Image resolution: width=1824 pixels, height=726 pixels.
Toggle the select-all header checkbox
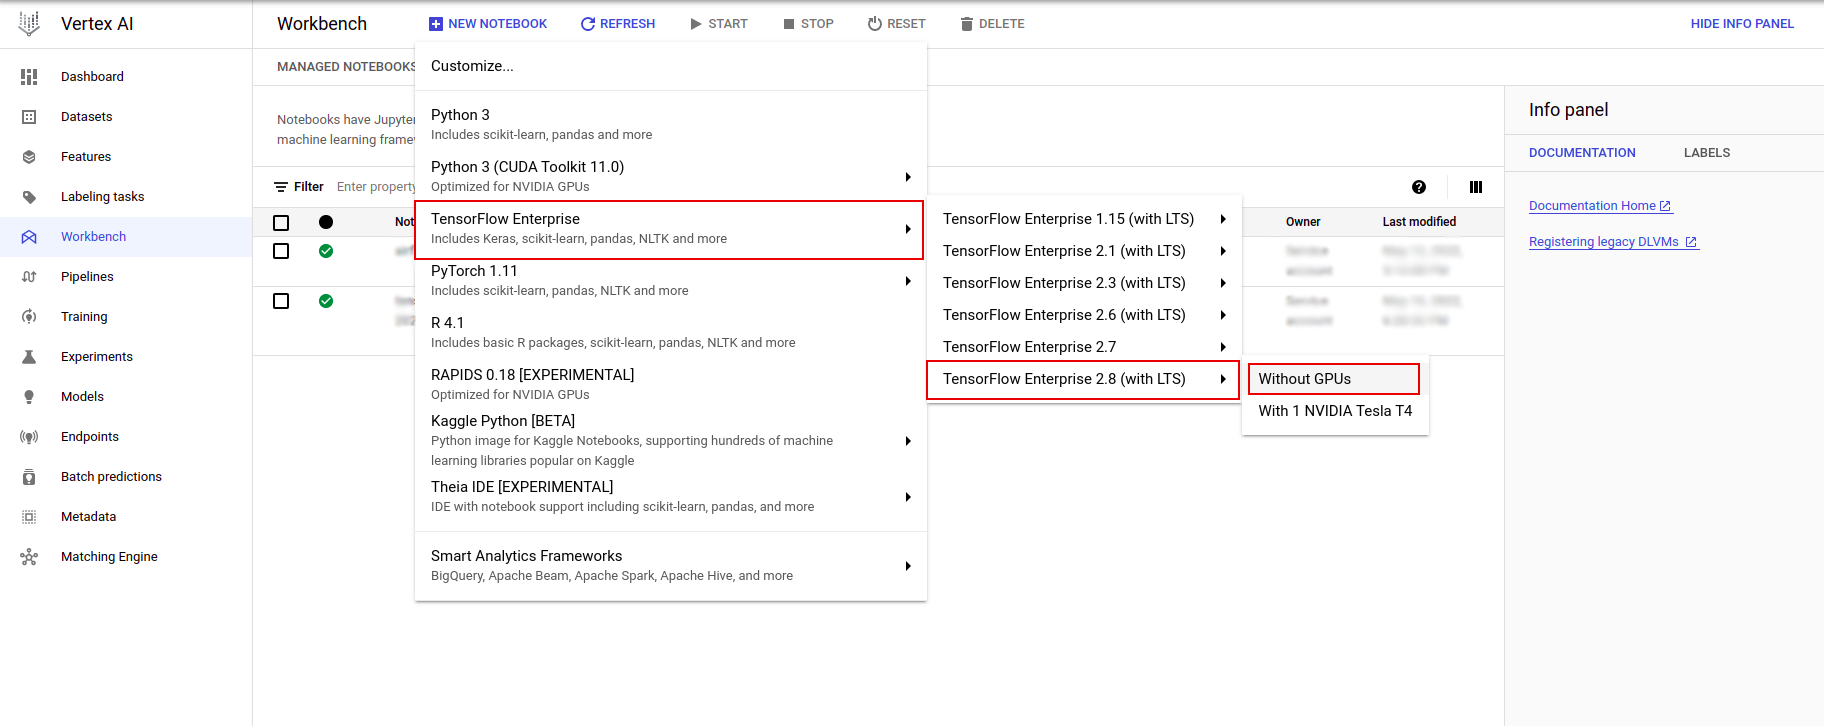tap(281, 222)
